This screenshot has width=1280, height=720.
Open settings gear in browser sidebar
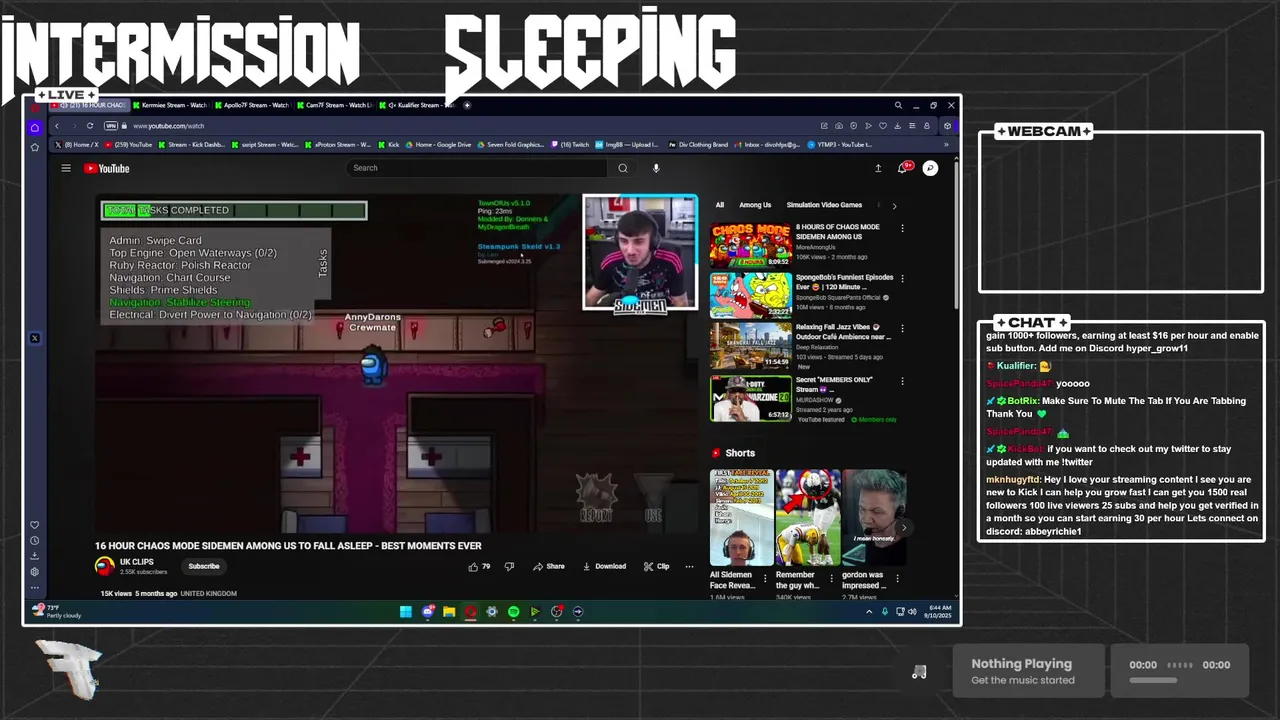pos(35,572)
